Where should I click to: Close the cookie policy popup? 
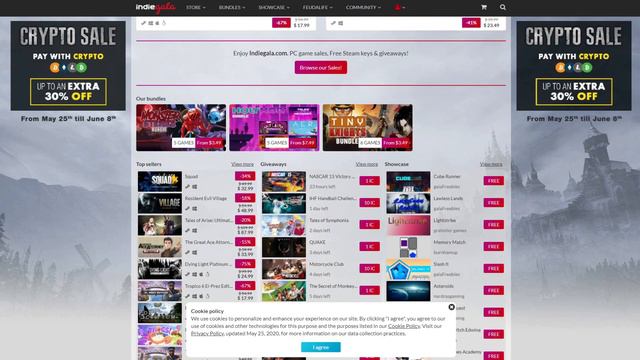[x=451, y=307]
